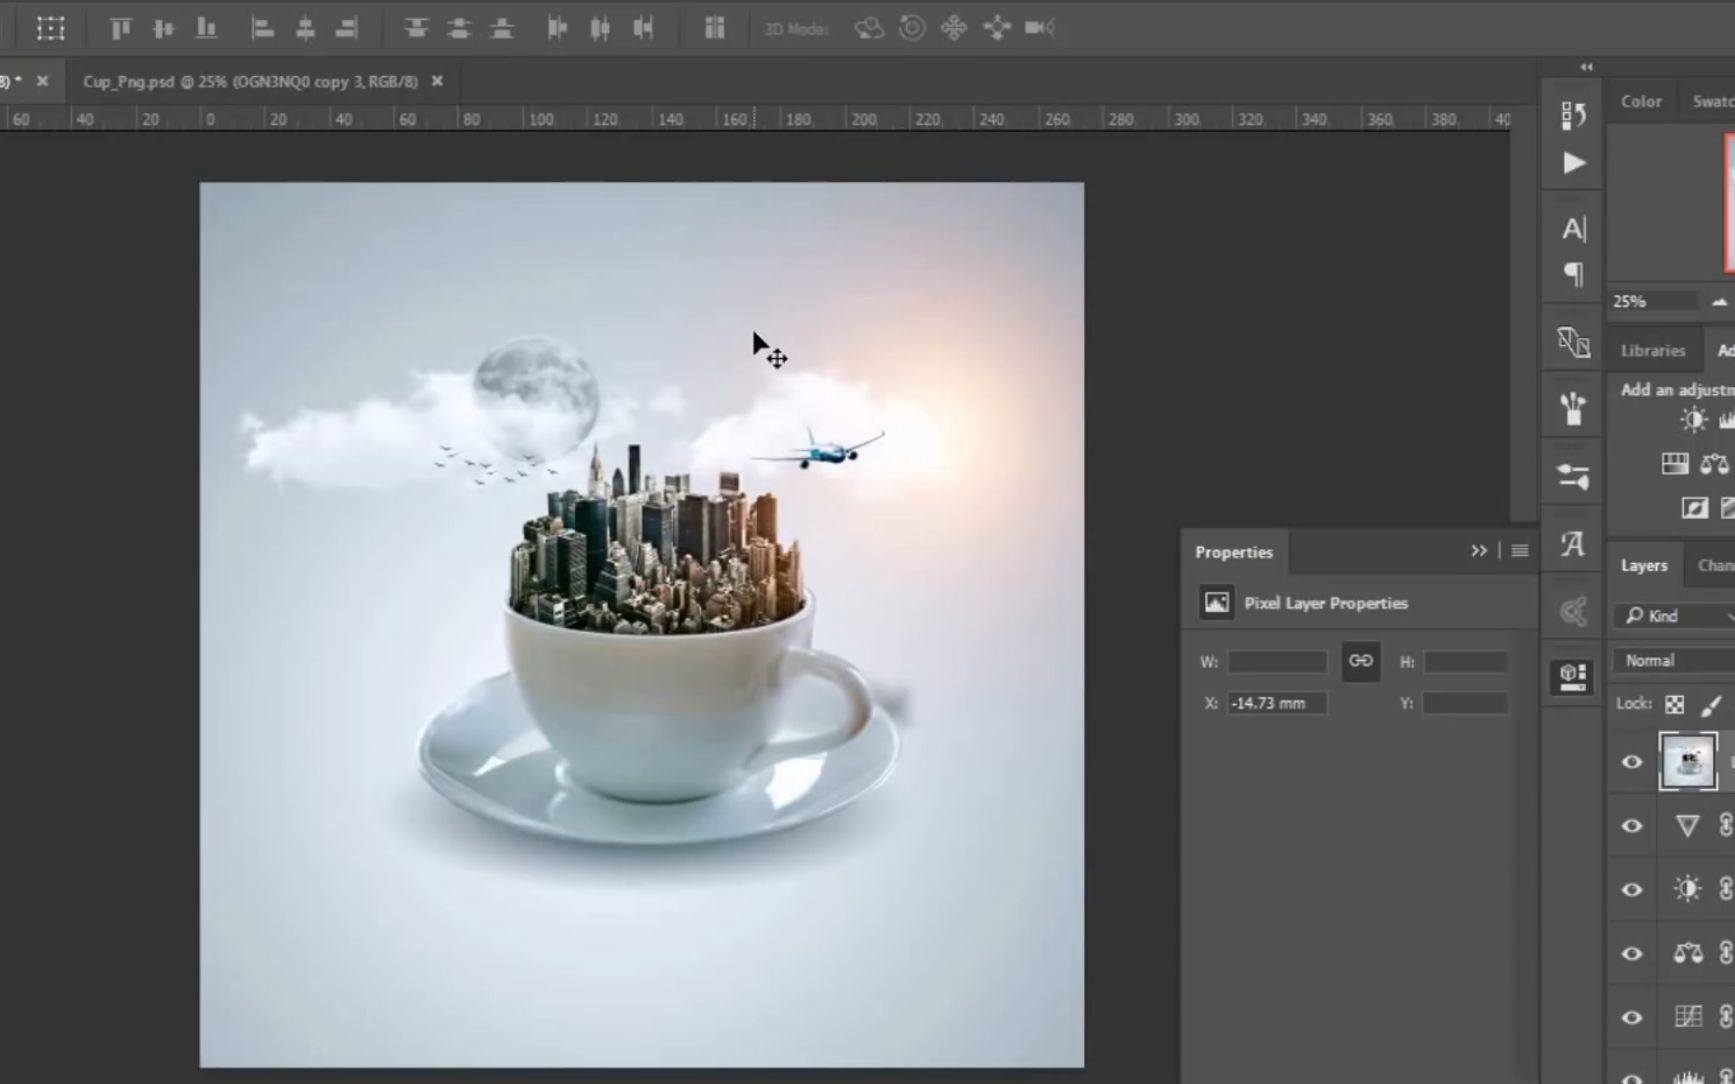This screenshot has width=1735, height=1084.
Task: Click the X position field in Properties
Action: coord(1277,704)
